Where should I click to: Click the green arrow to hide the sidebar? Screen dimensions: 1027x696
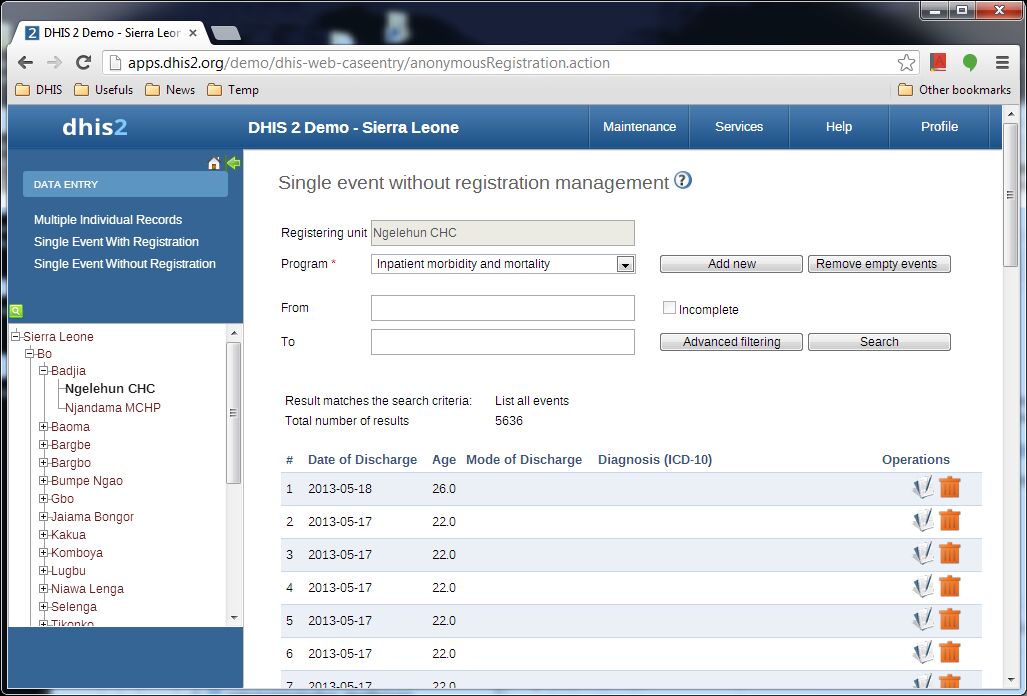pos(233,163)
